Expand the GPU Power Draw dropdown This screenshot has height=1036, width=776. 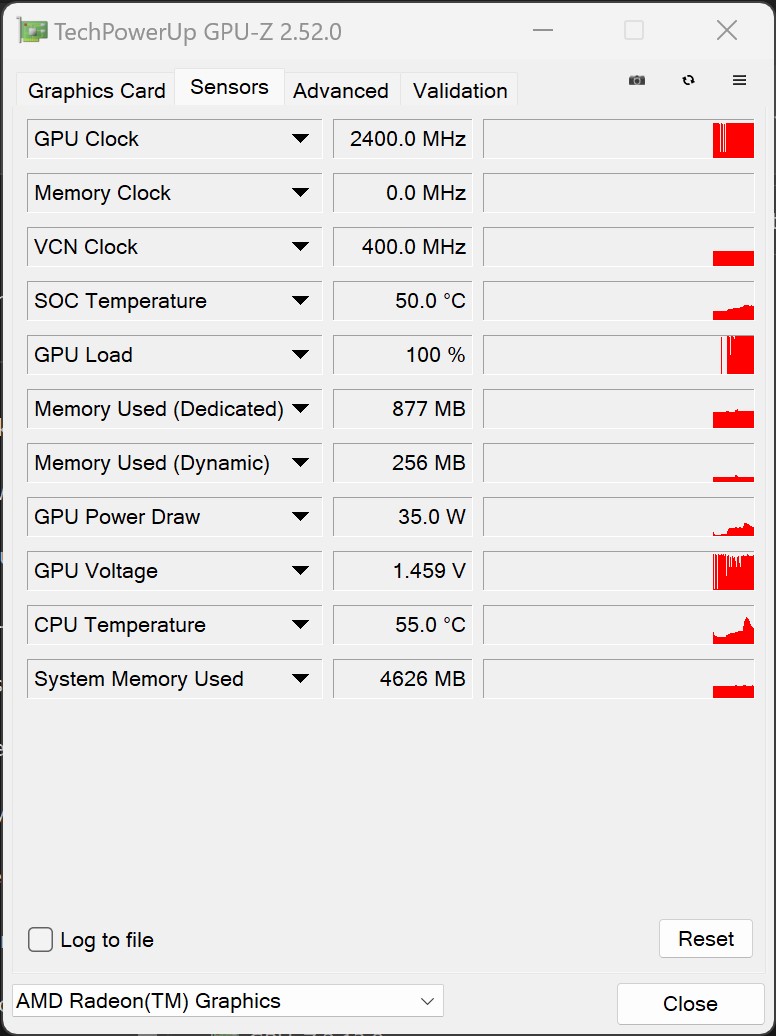tap(300, 517)
